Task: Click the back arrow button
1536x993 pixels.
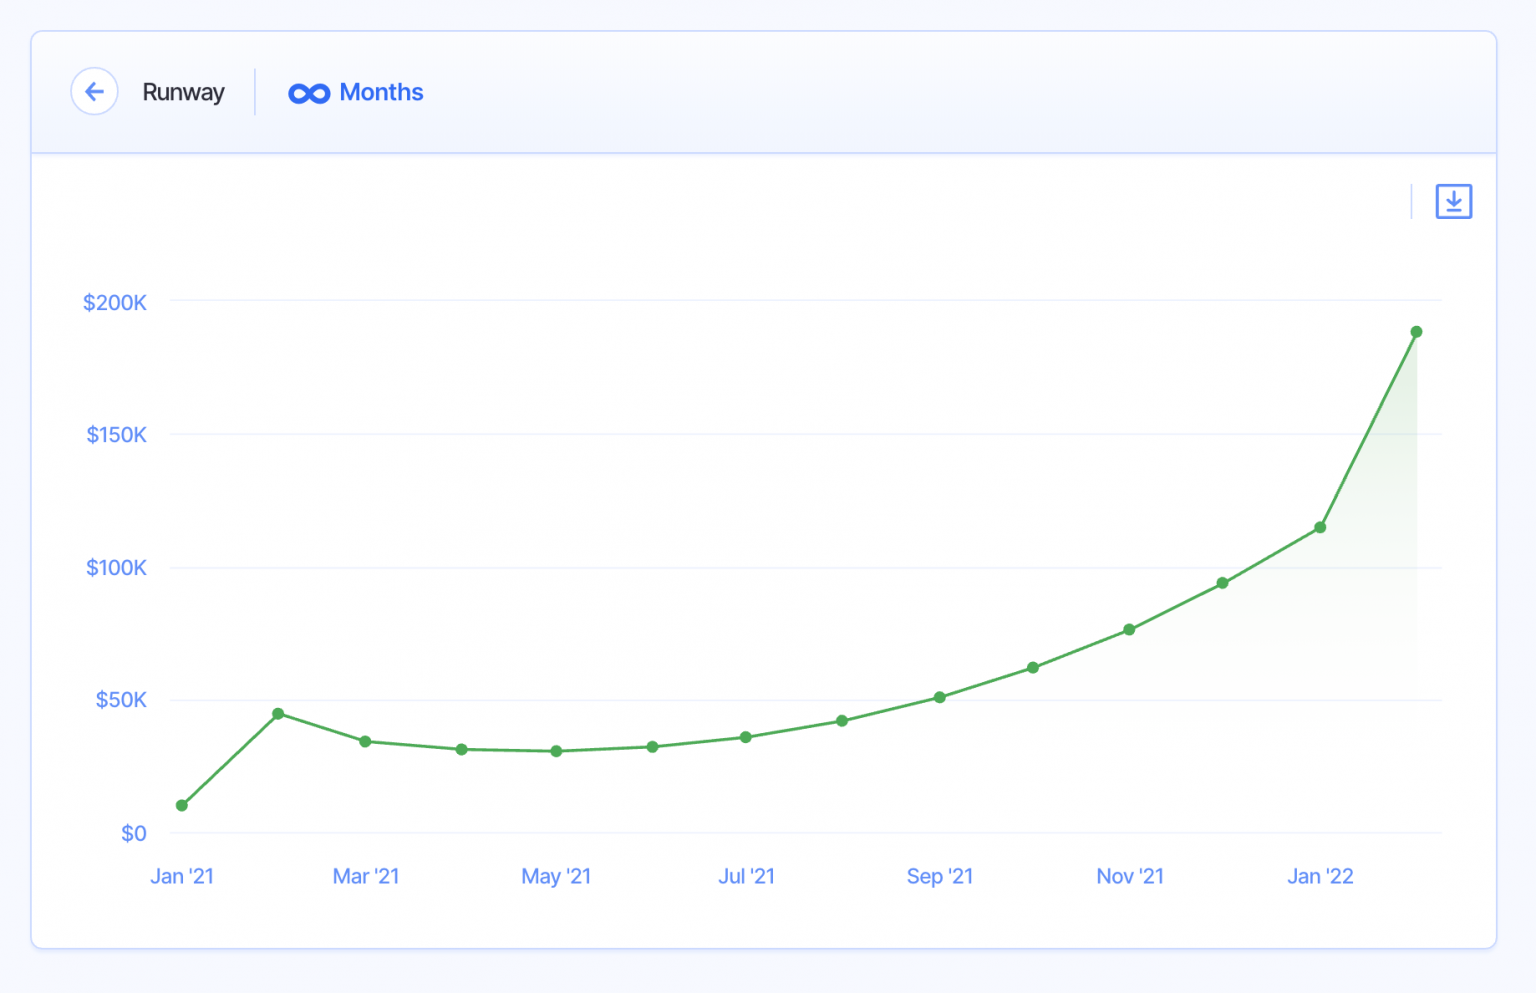Action: 95,92
